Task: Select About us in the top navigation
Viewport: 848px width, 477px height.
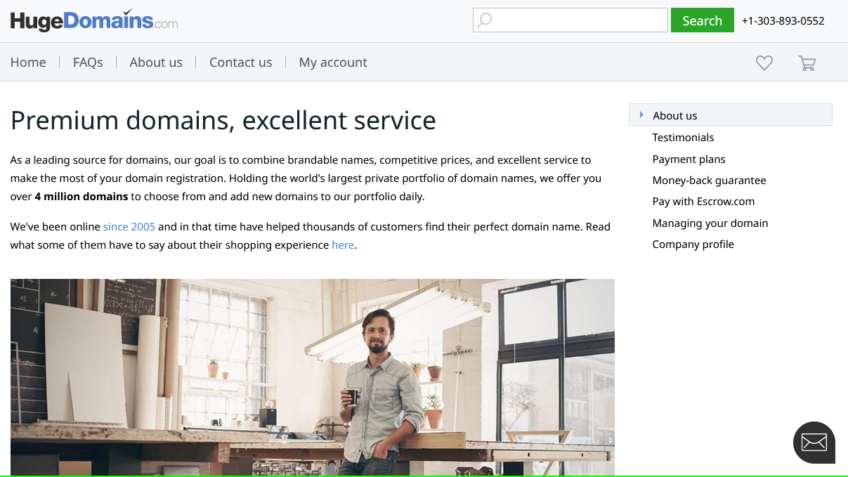Action: (156, 62)
